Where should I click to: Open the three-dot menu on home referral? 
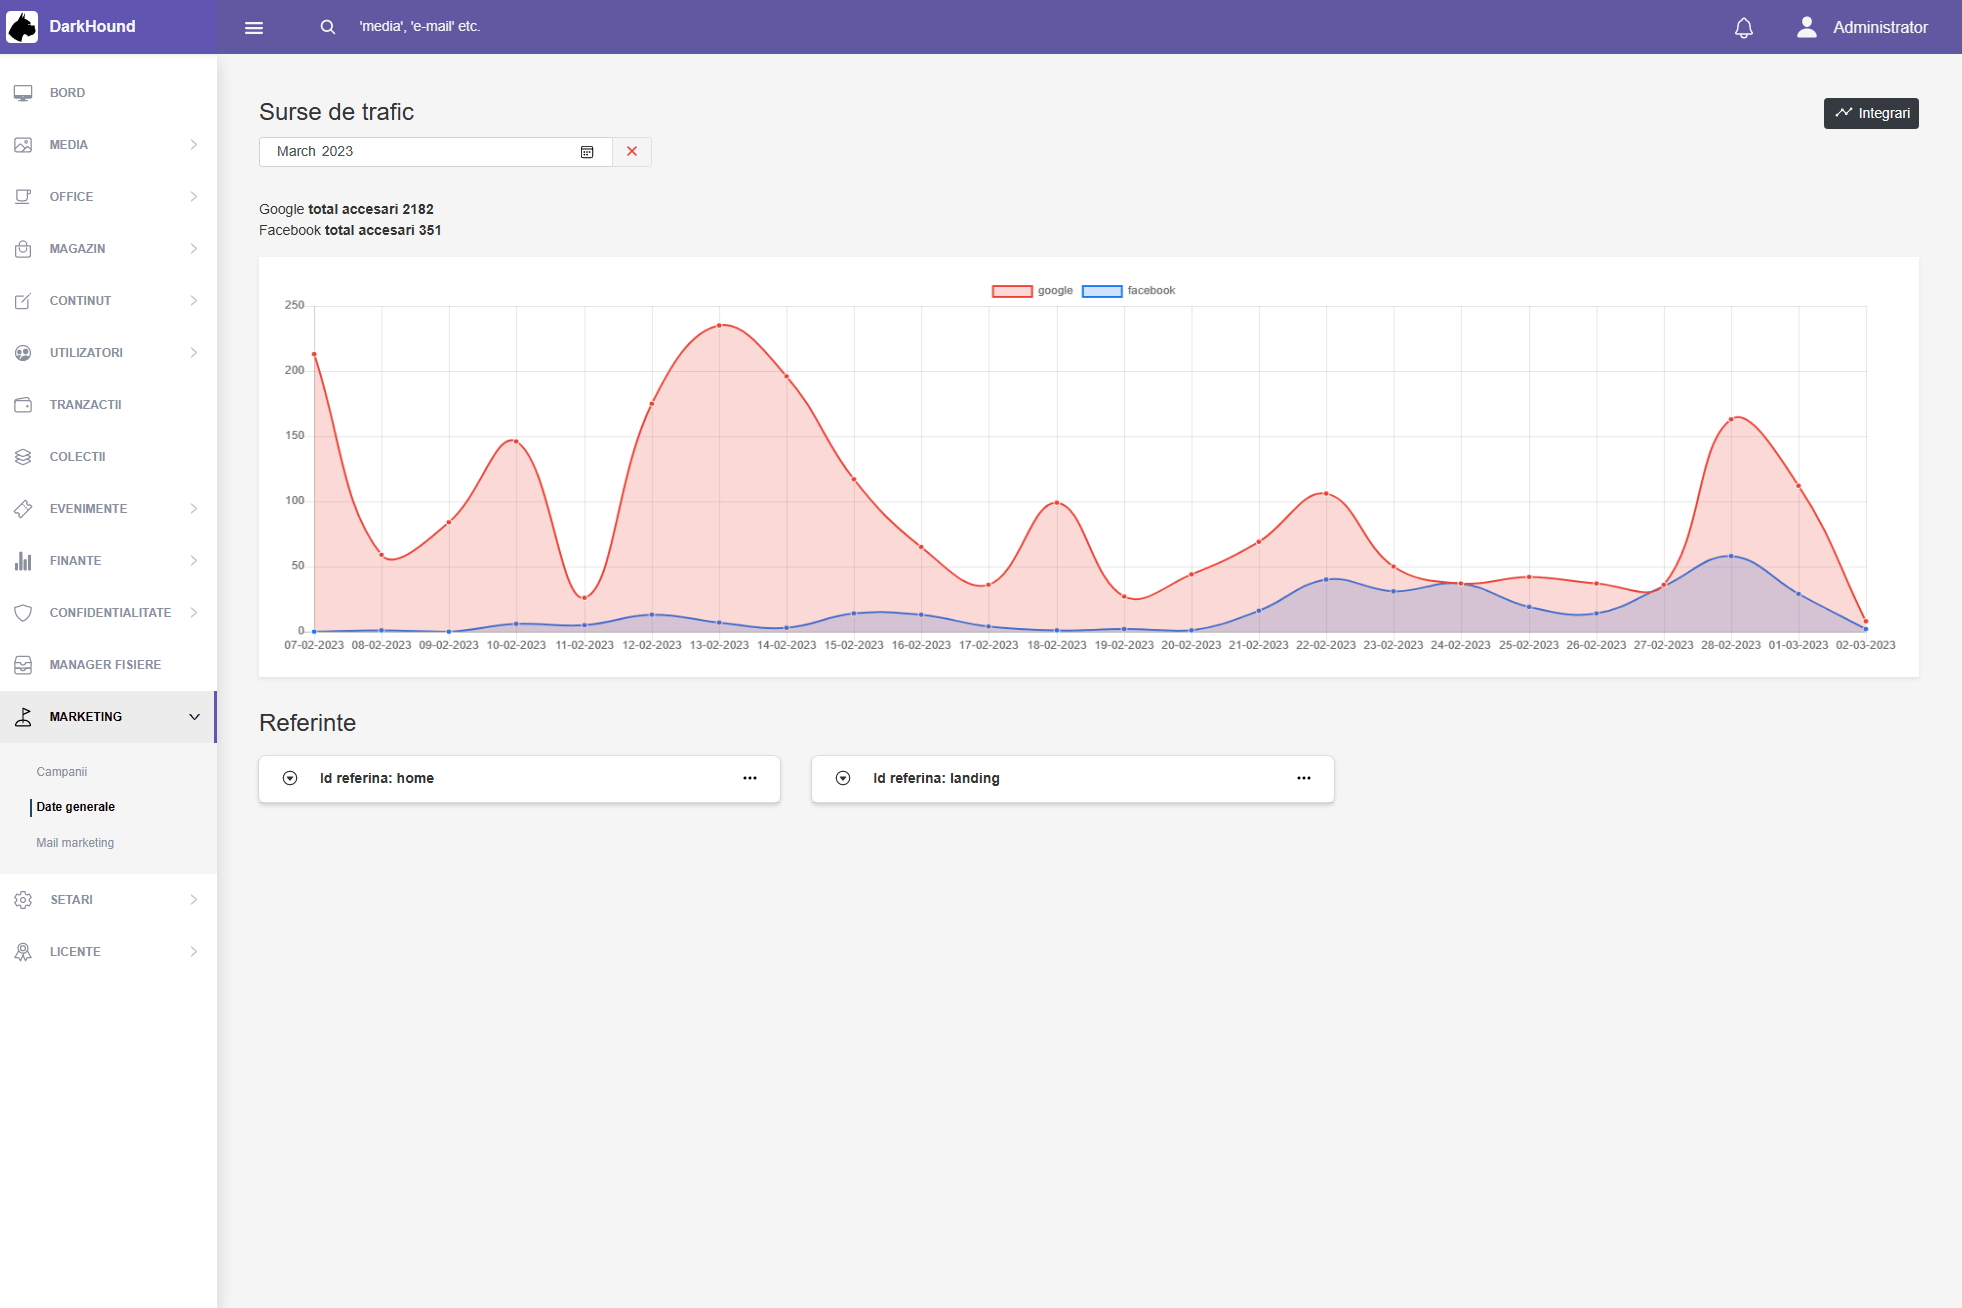tap(750, 778)
